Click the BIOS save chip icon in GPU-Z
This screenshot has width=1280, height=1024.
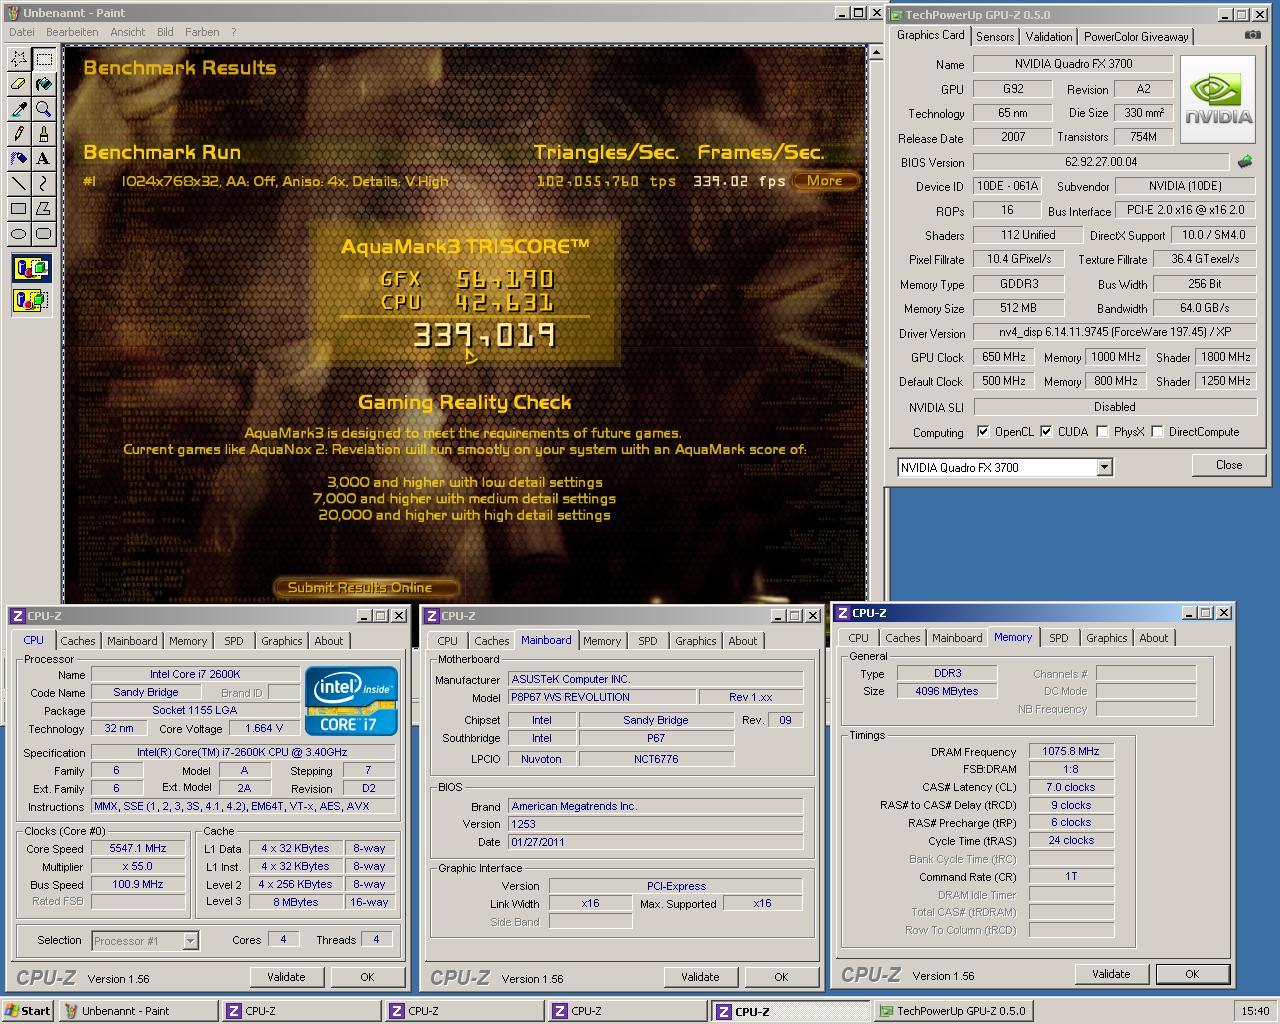pos(1245,161)
